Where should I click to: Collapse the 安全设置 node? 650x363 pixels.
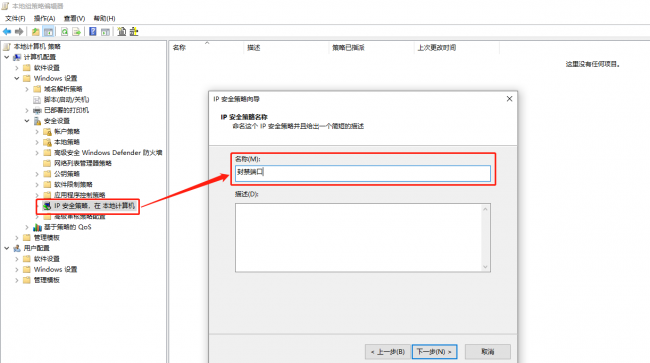(x=27, y=121)
